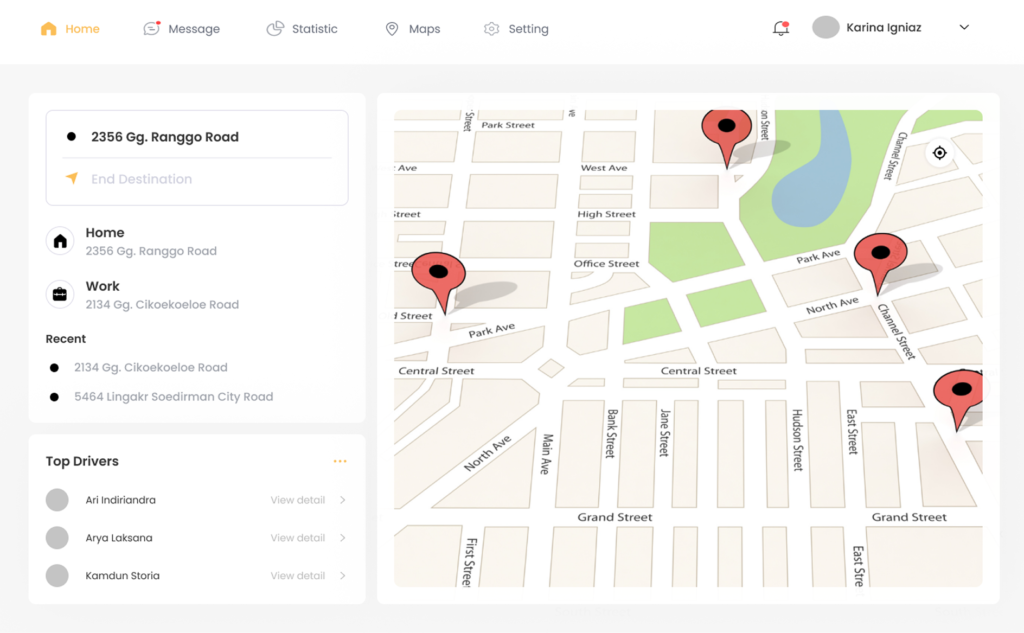The width and height of the screenshot is (1024, 633).
Task: Go to the Maps tab
Action: point(413,29)
